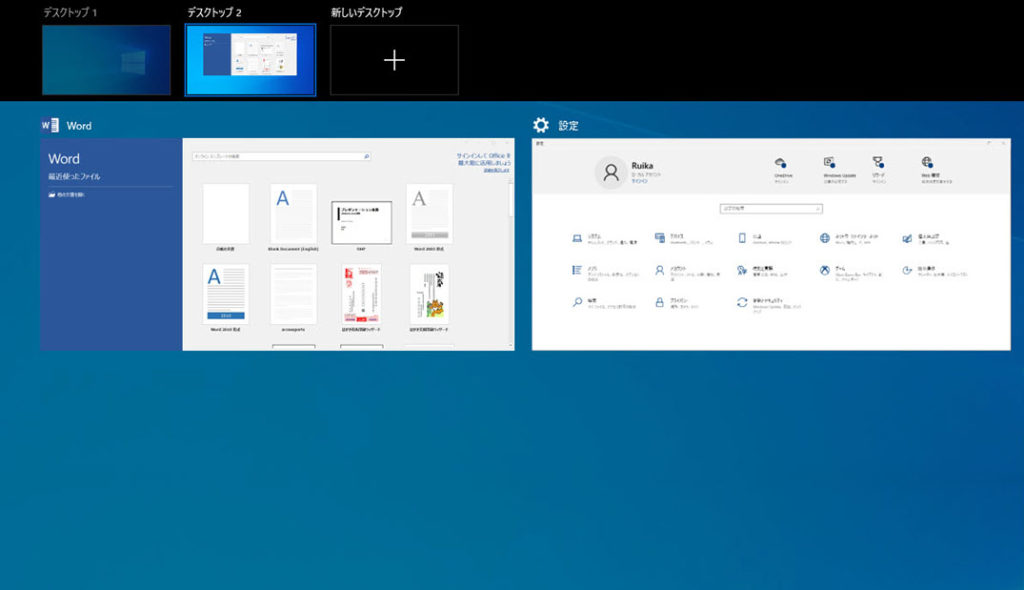Select the デスクトップ 2 desktop thumbnail

coord(250,60)
